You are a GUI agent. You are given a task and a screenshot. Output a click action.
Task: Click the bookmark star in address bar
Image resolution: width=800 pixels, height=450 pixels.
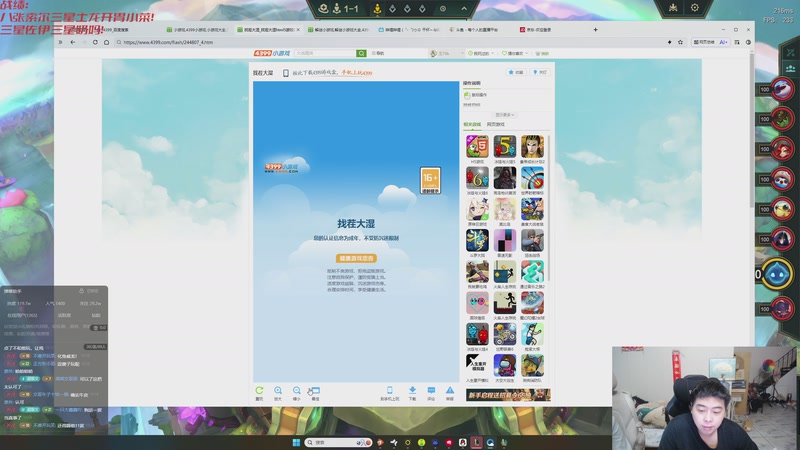(x=680, y=42)
